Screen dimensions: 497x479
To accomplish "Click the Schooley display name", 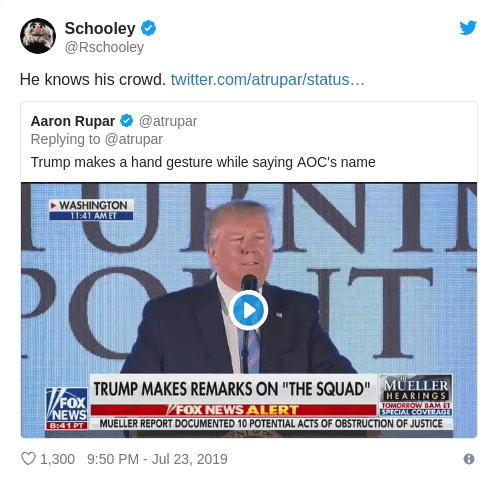I will (x=100, y=28).
